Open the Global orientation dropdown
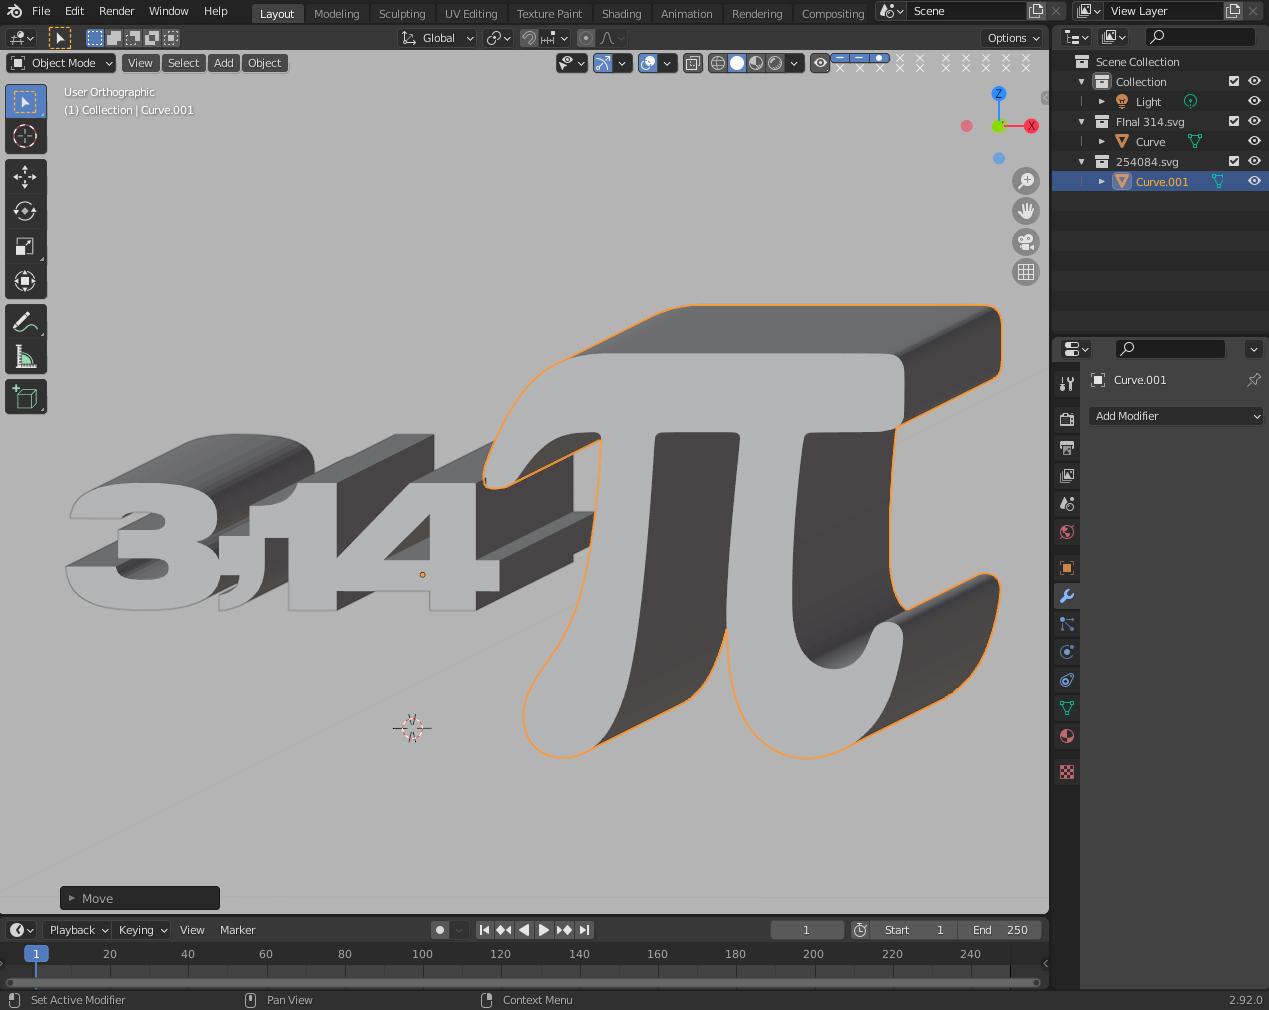Viewport: 1269px width, 1010px height. coord(438,38)
